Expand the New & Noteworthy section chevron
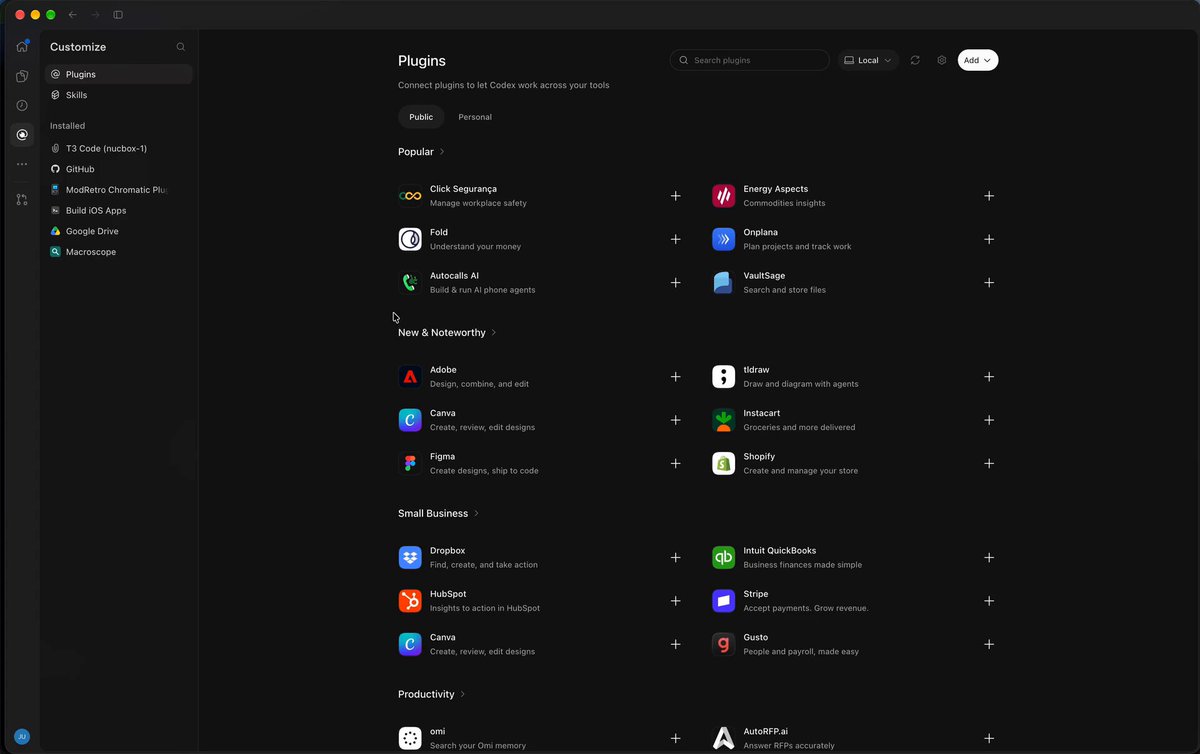The height and width of the screenshot is (754, 1200). [494, 333]
